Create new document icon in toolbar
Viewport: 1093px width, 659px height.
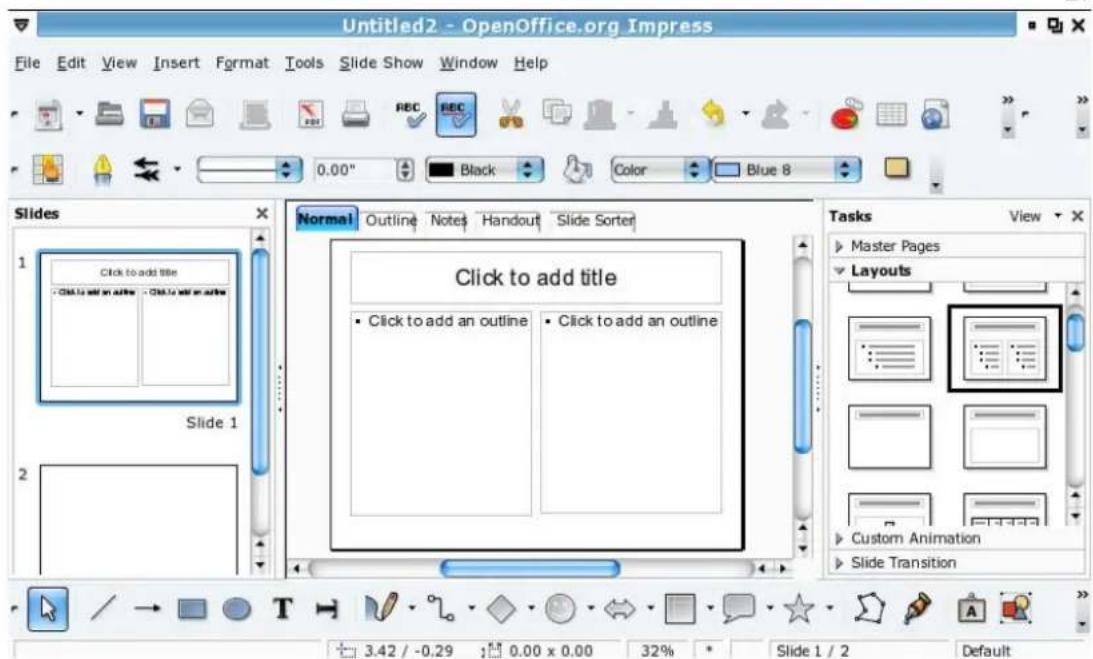49,114
